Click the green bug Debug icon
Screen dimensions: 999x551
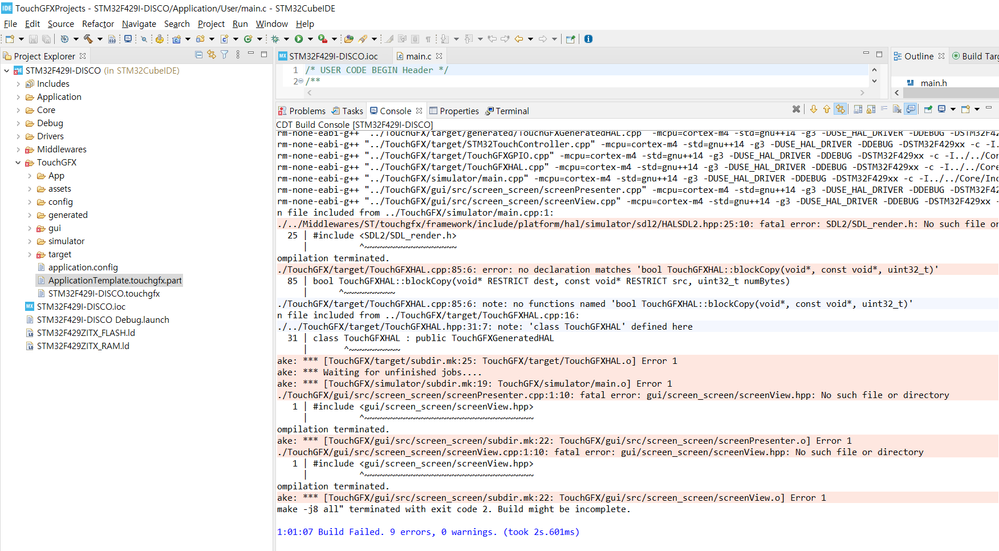(x=275, y=39)
